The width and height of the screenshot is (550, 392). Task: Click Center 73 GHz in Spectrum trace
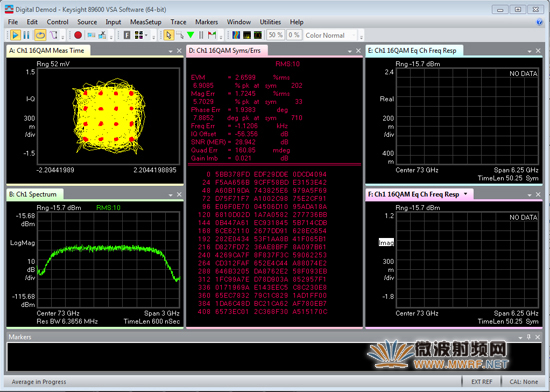click(x=58, y=313)
